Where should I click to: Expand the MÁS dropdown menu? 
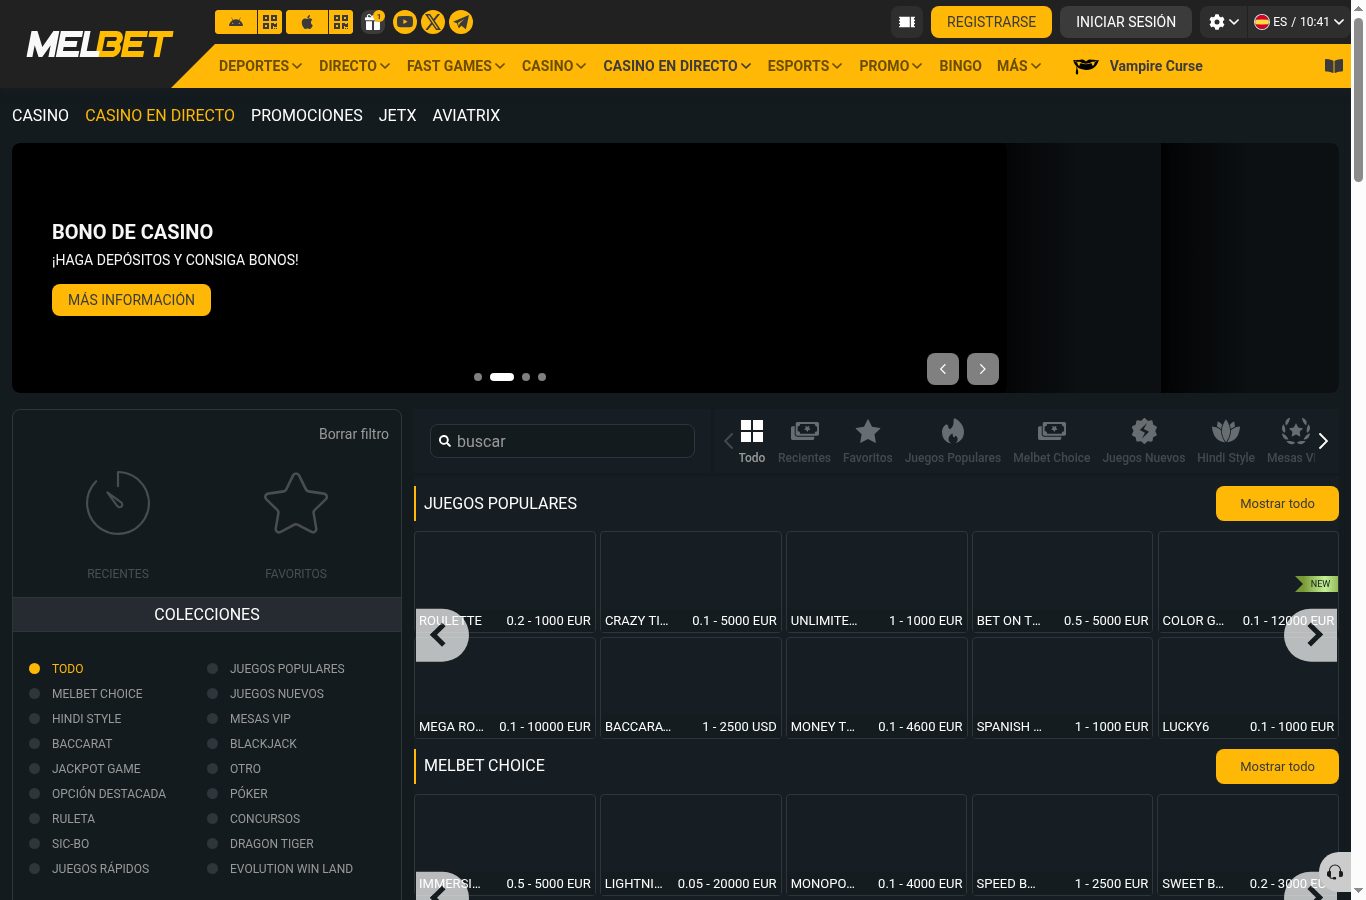(1019, 66)
